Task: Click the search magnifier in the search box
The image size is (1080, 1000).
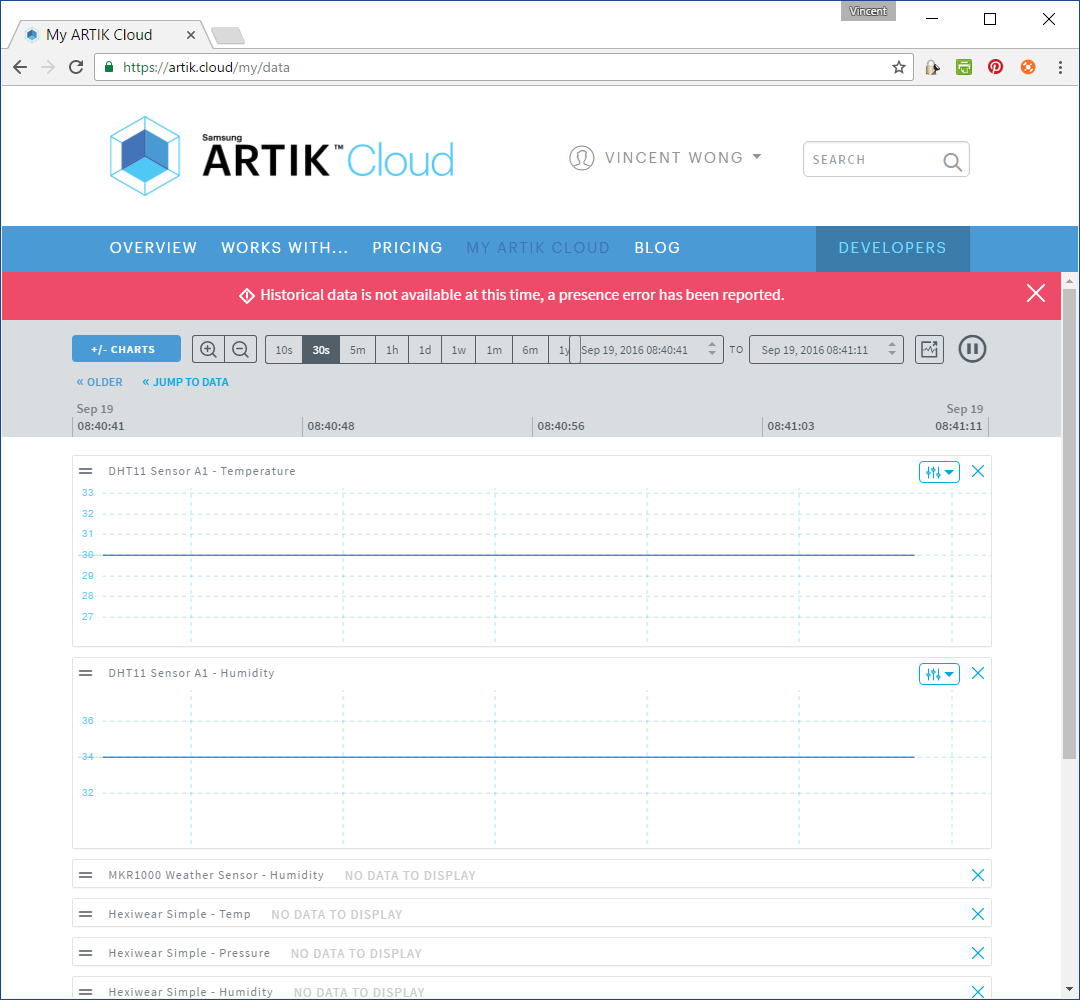Action: pyautogui.click(x=952, y=159)
